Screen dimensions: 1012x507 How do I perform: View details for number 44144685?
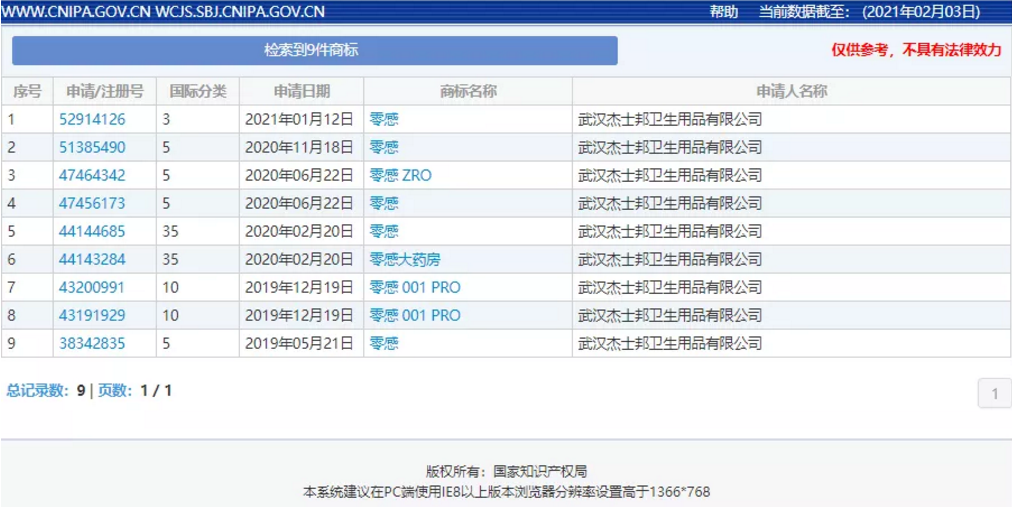[x=92, y=231]
